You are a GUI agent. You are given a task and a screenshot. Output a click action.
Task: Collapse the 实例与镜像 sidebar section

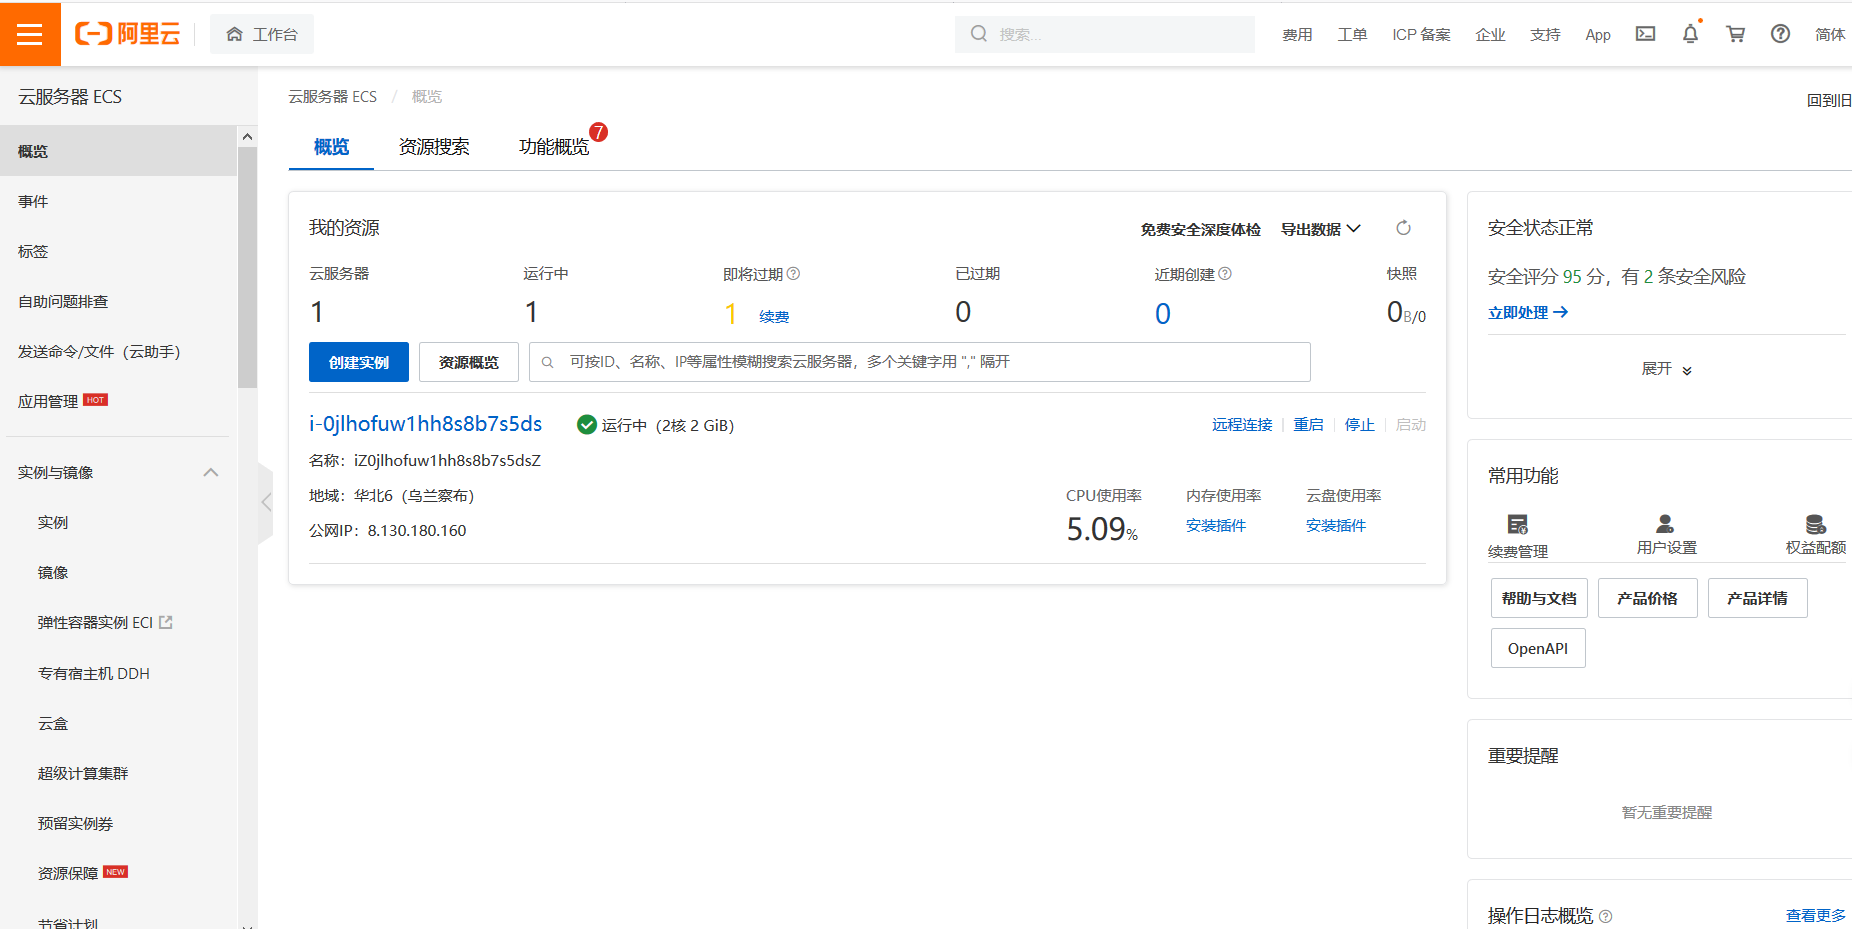tap(210, 471)
